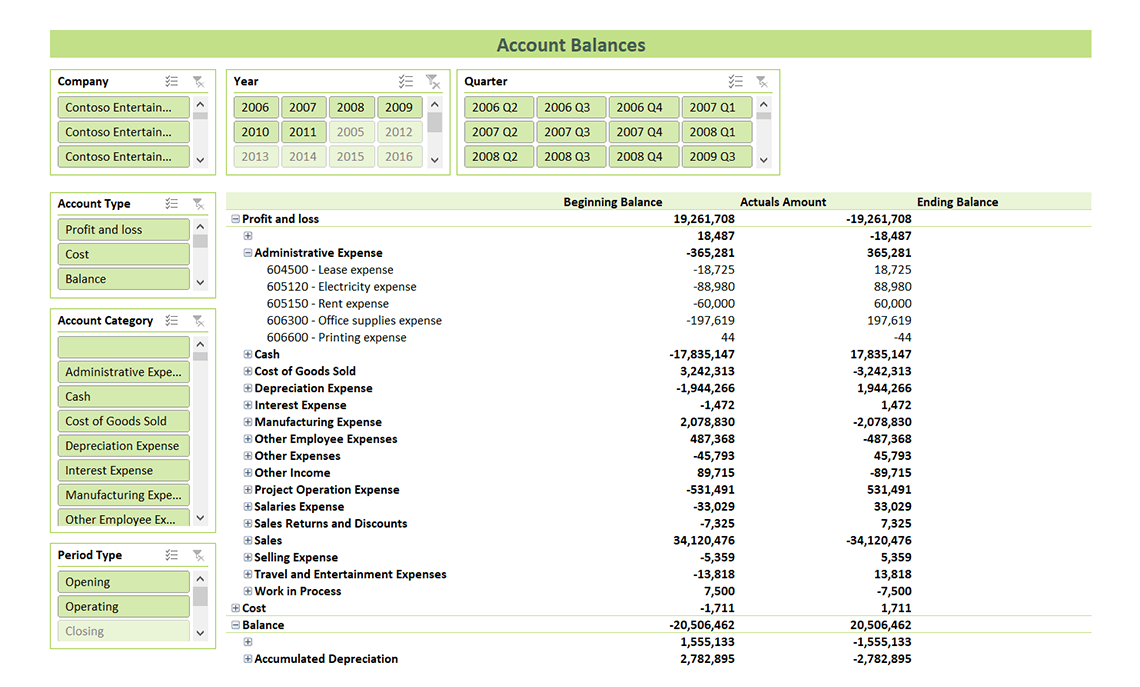The image size is (1140, 687).
Task: Filter by Balance account type
Action: pyautogui.click(x=124, y=278)
